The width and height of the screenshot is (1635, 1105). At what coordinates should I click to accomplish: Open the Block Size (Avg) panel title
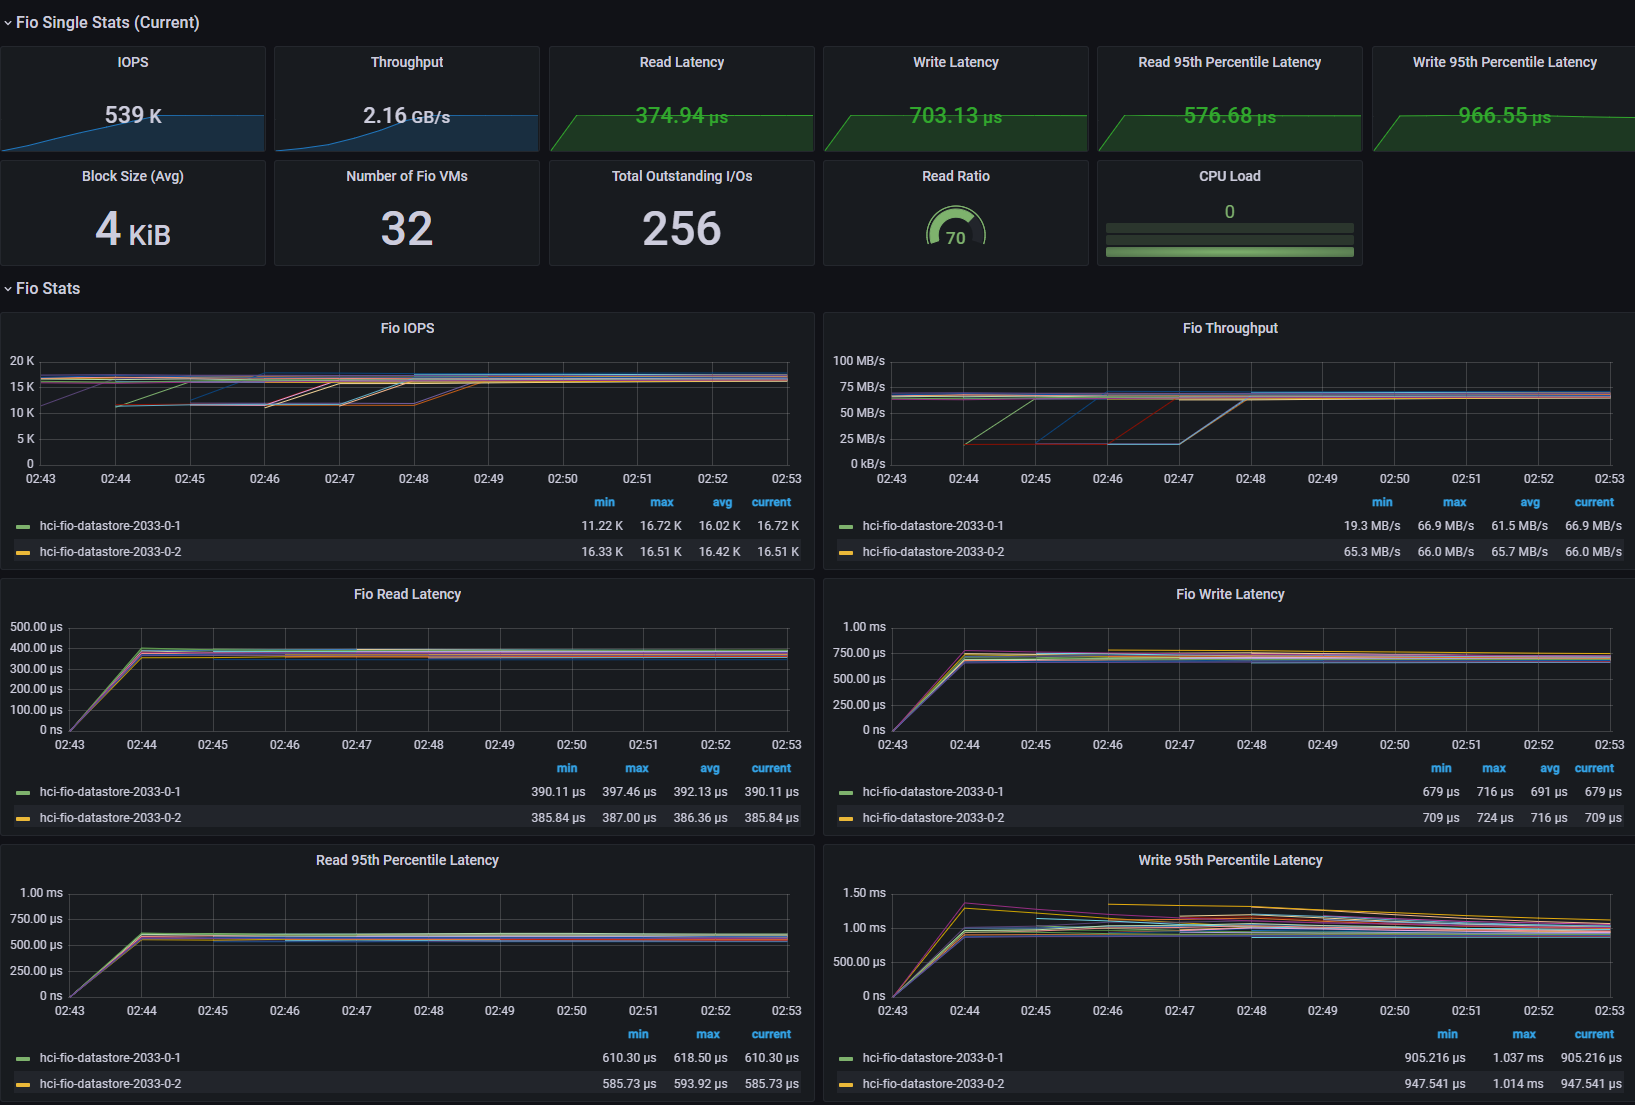pyautogui.click(x=133, y=176)
